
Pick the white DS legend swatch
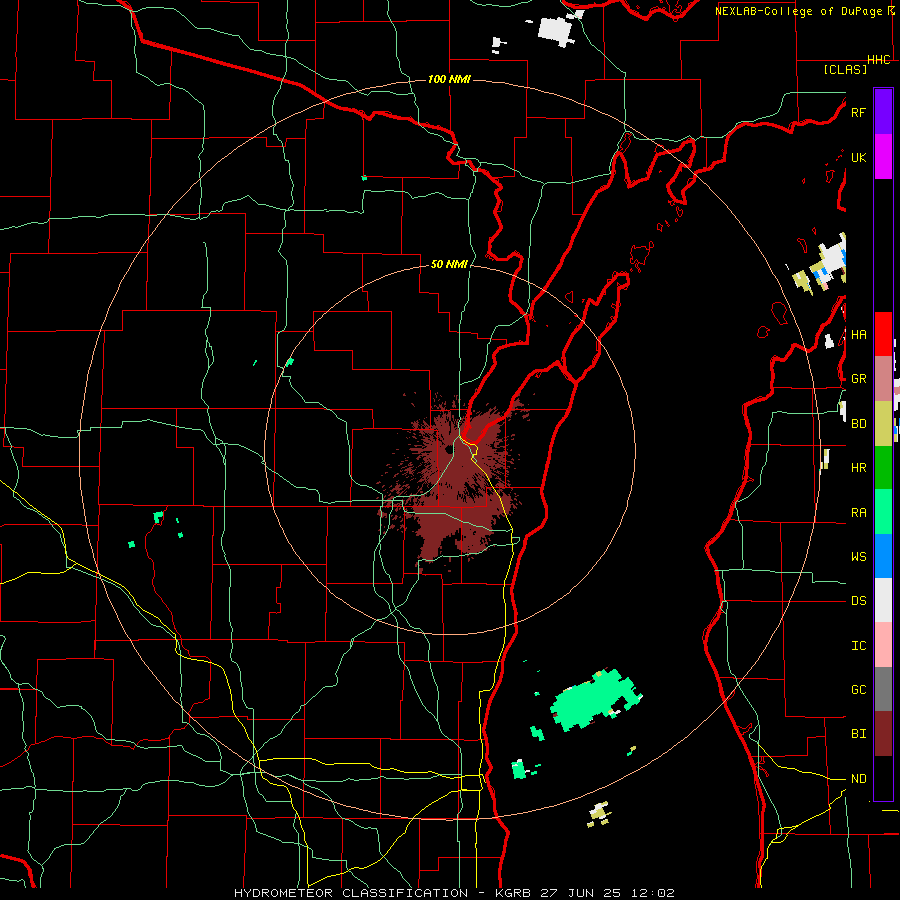tap(883, 600)
